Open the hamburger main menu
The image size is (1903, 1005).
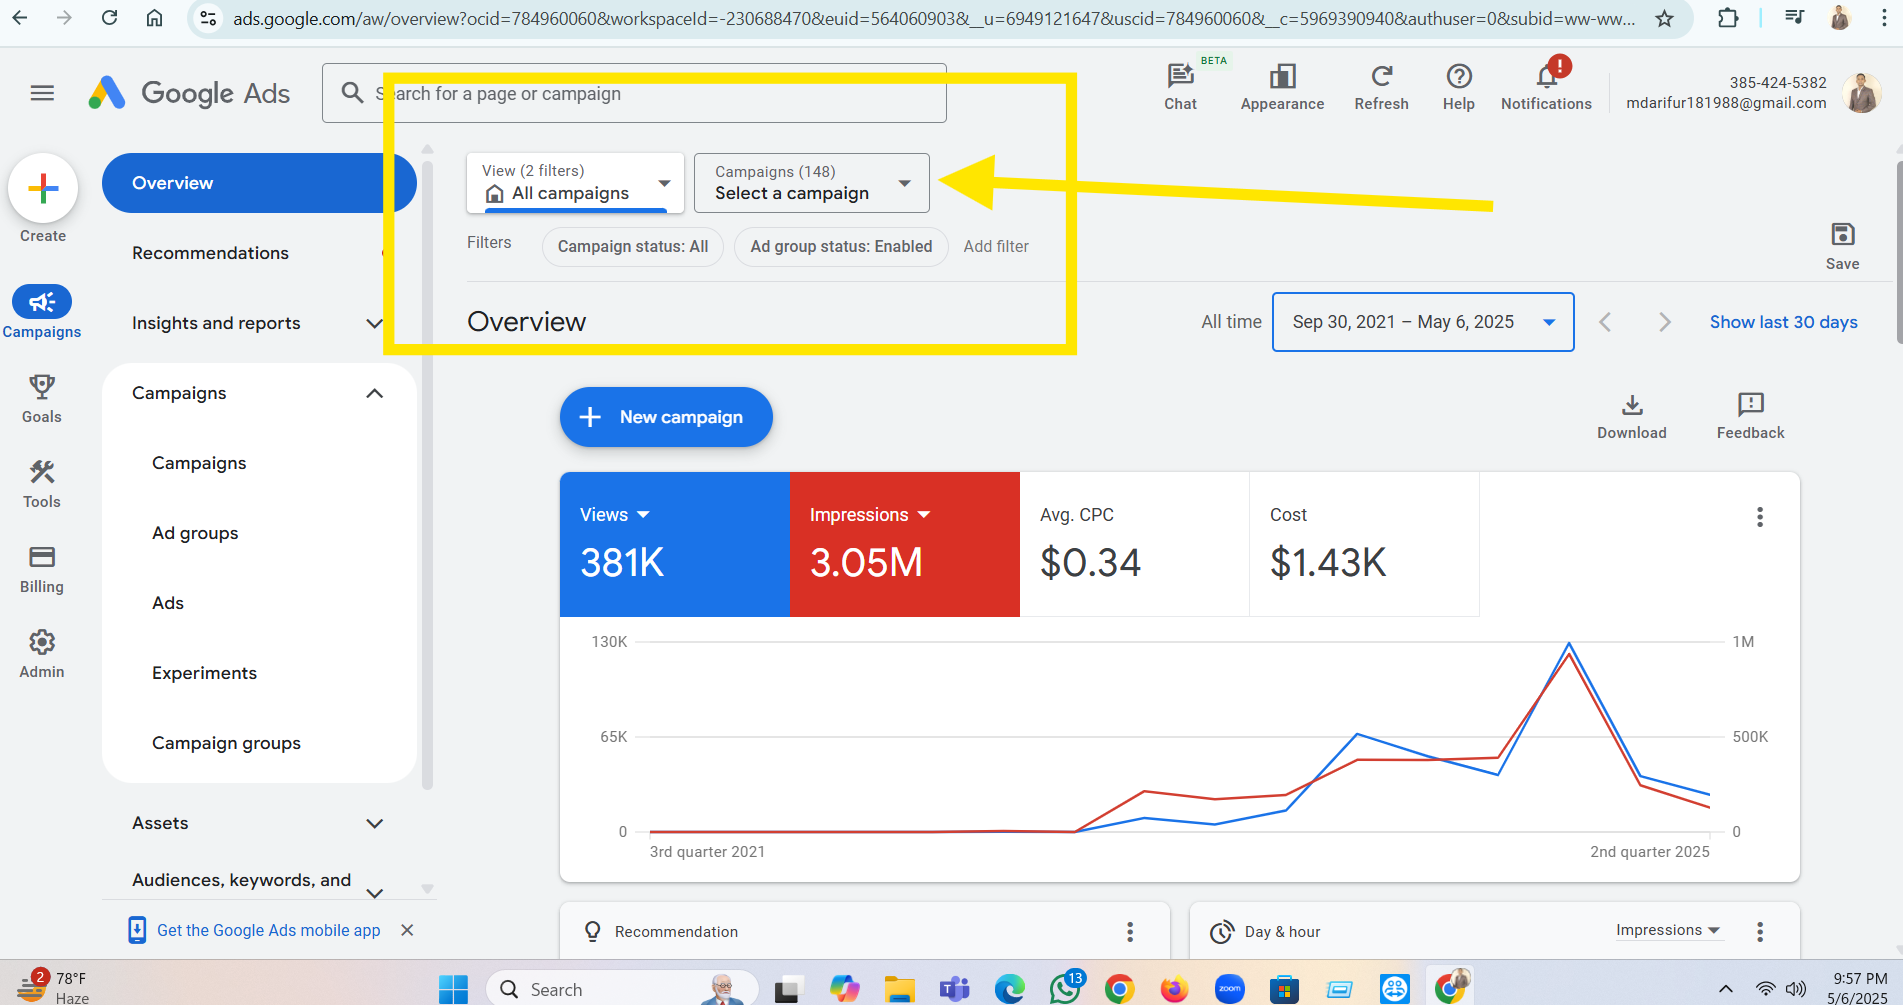(x=42, y=93)
